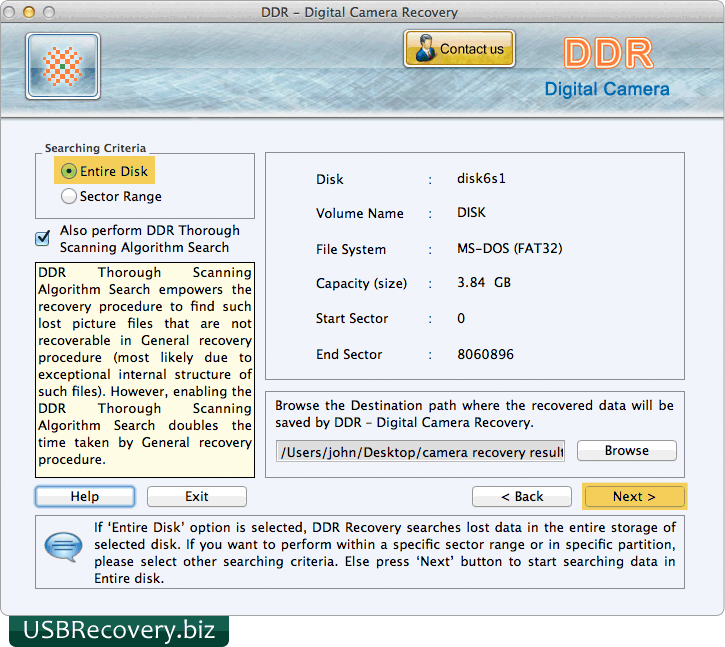Click the speech bubble info icon
Screen dimensions: 725x647
63,547
